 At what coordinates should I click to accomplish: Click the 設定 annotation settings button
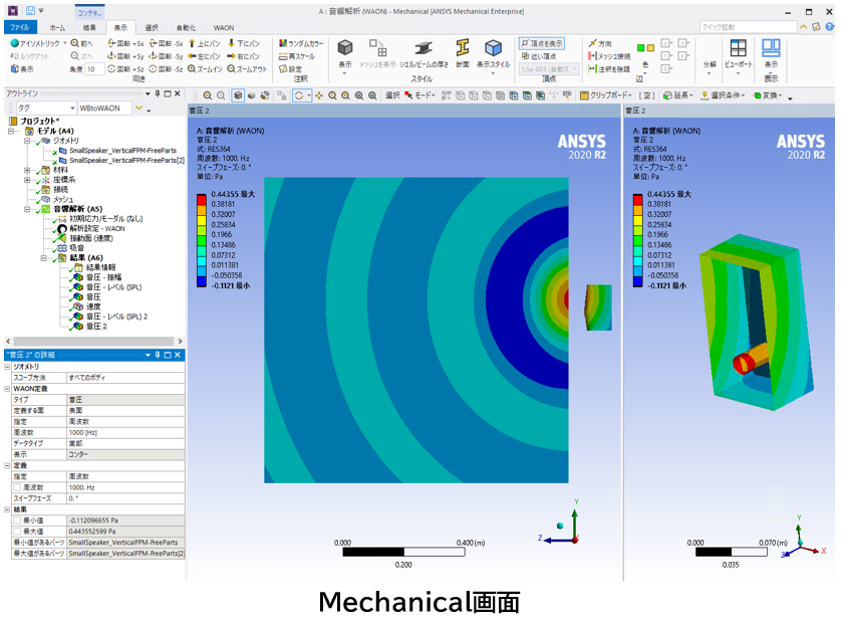290,69
